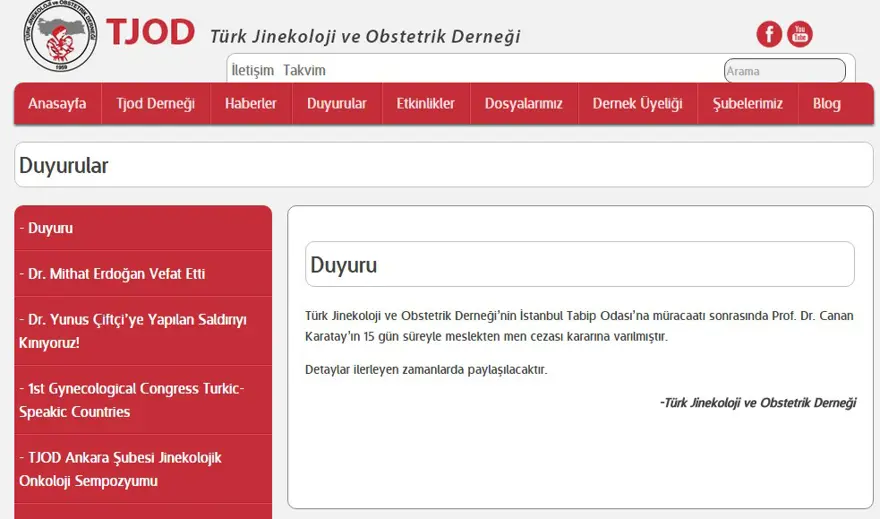Open Dr. Mithat Erdoğan Vefat Etti announcement
The image size is (880, 519).
pos(112,274)
